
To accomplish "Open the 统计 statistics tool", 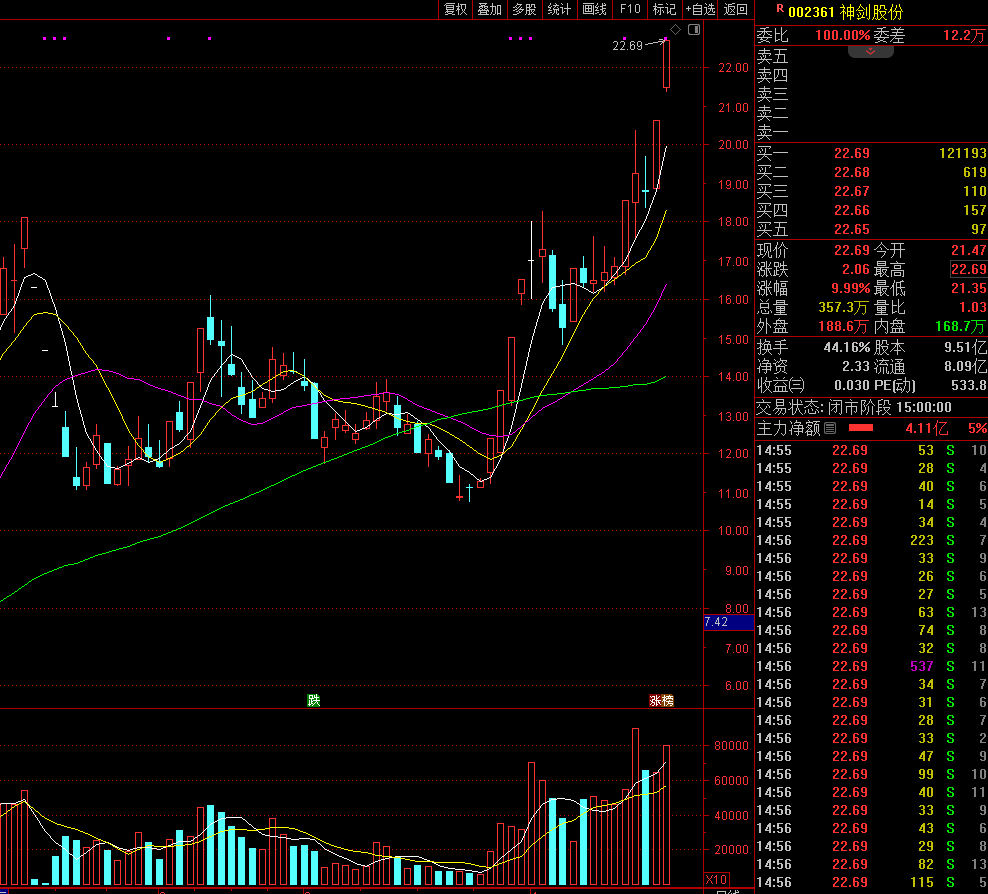I will 559,9.
